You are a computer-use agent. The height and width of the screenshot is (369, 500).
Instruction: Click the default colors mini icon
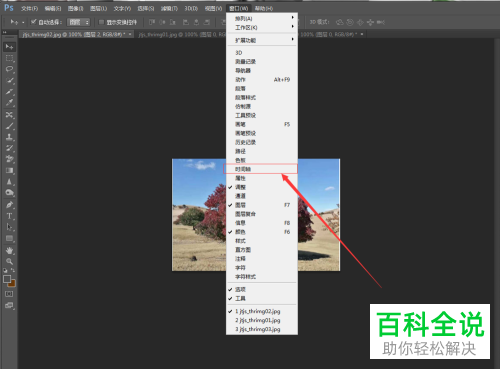pos(5,270)
